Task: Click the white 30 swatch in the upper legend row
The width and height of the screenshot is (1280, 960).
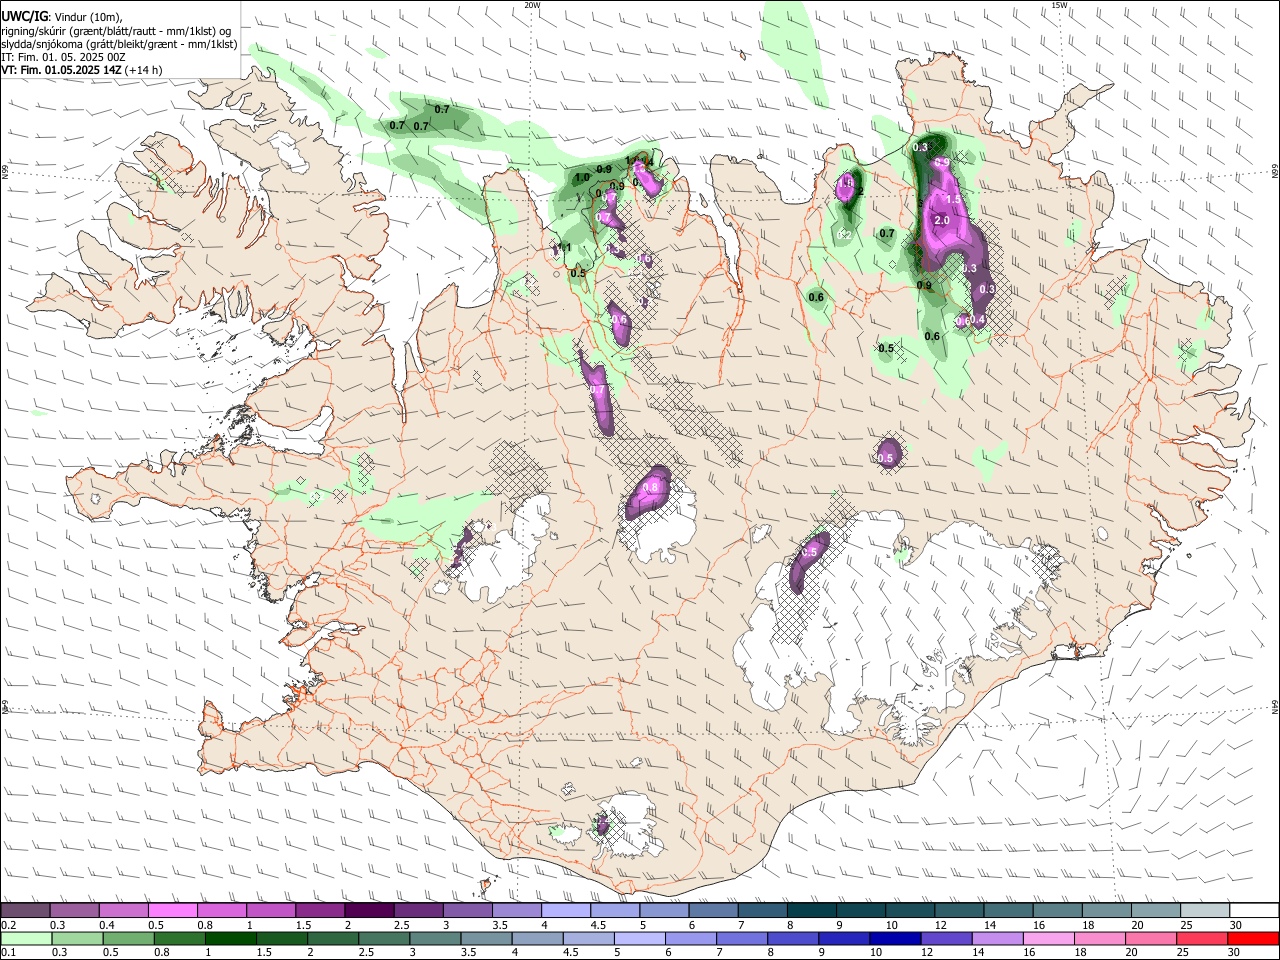Action: point(1252,911)
